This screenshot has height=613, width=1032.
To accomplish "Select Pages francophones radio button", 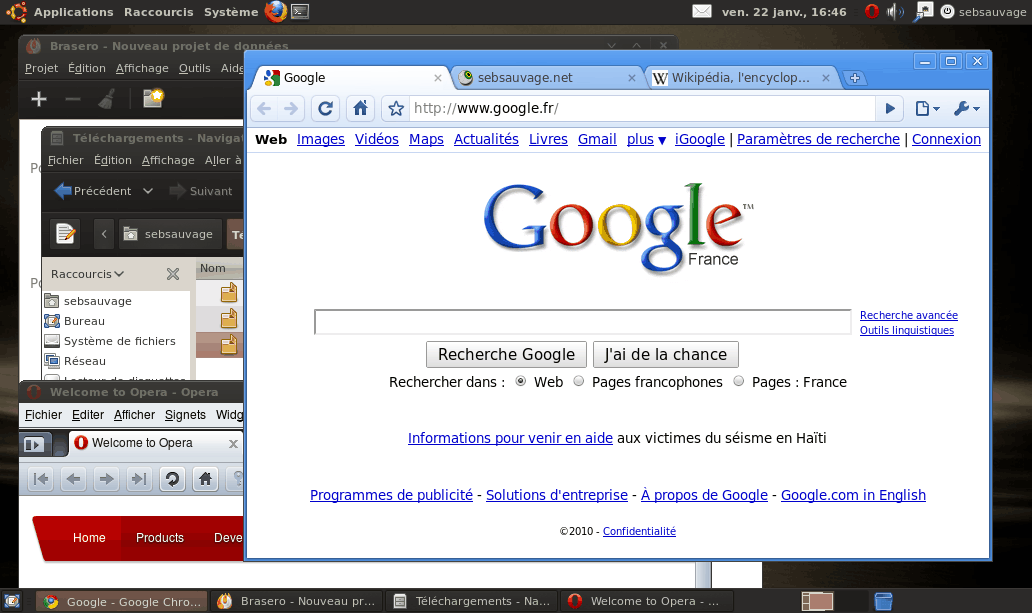I will (x=579, y=381).
